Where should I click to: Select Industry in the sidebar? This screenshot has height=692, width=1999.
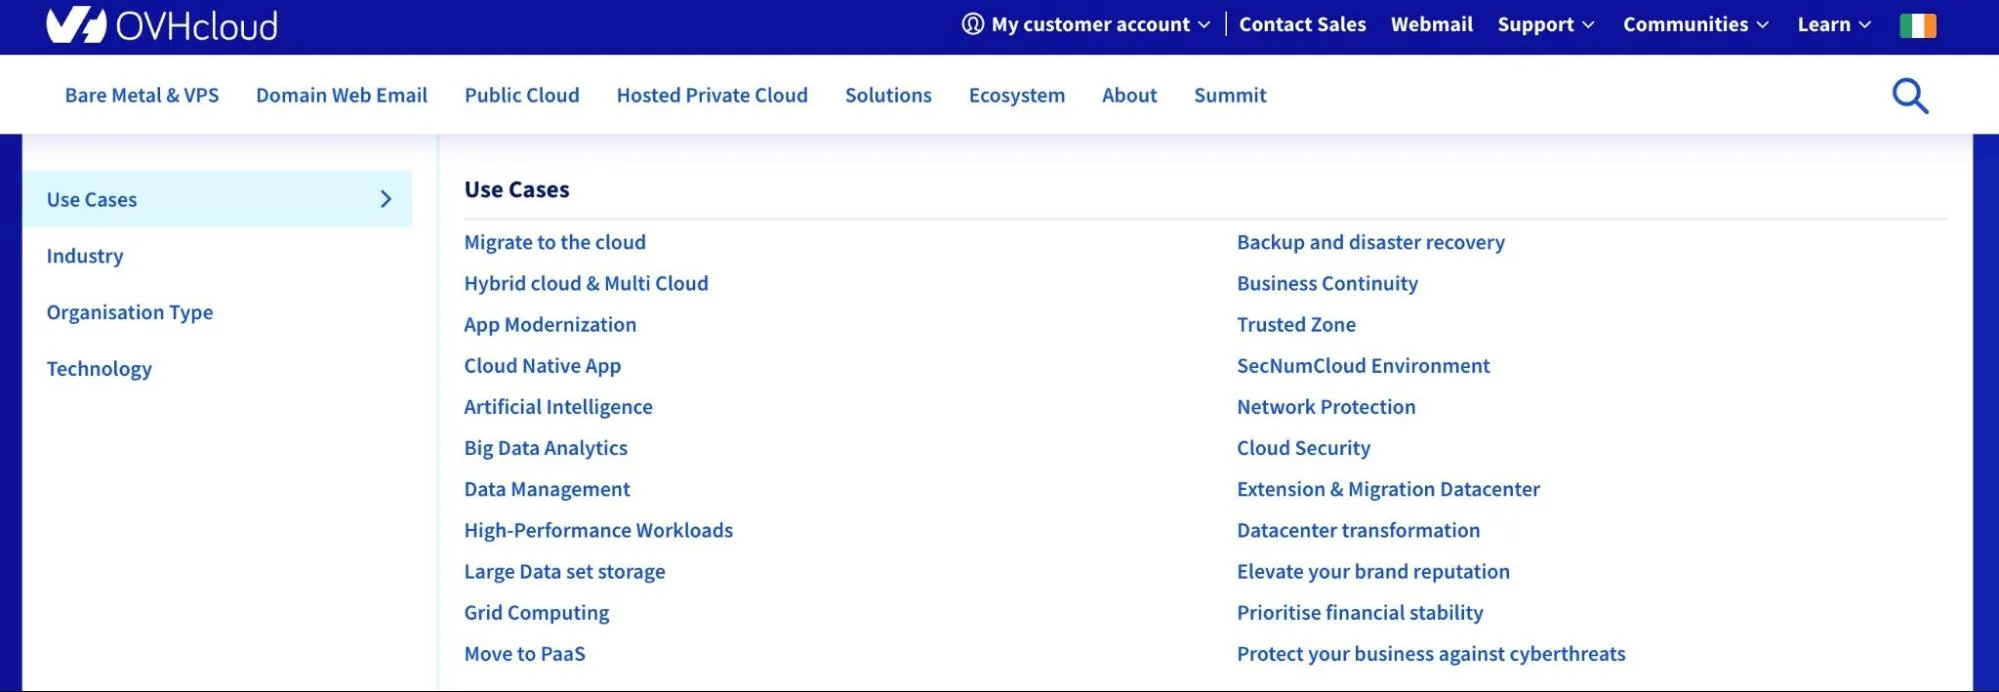(85, 256)
